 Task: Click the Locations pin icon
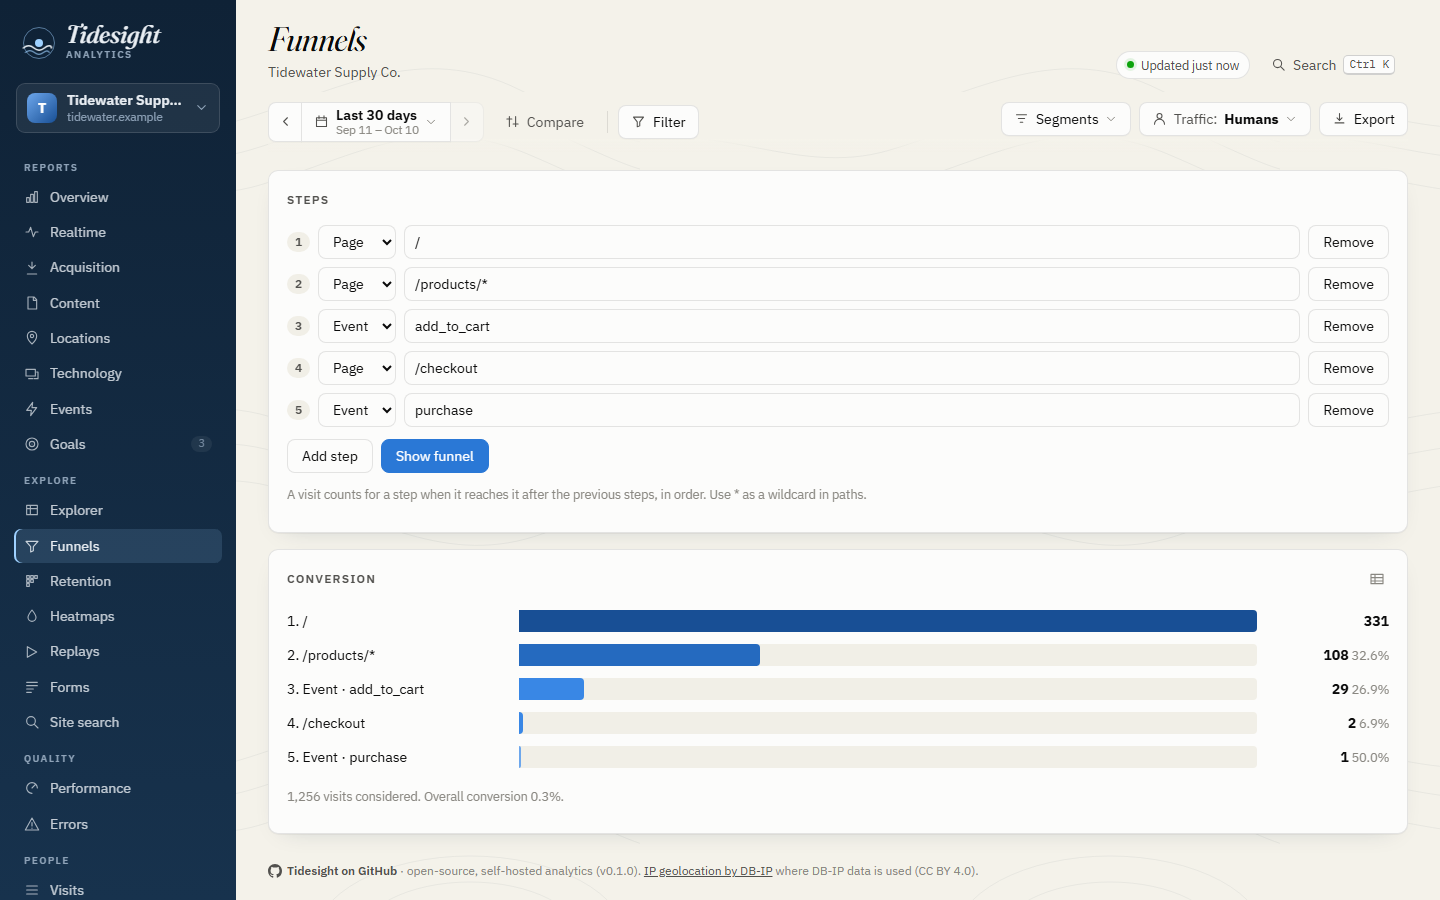tap(32, 338)
